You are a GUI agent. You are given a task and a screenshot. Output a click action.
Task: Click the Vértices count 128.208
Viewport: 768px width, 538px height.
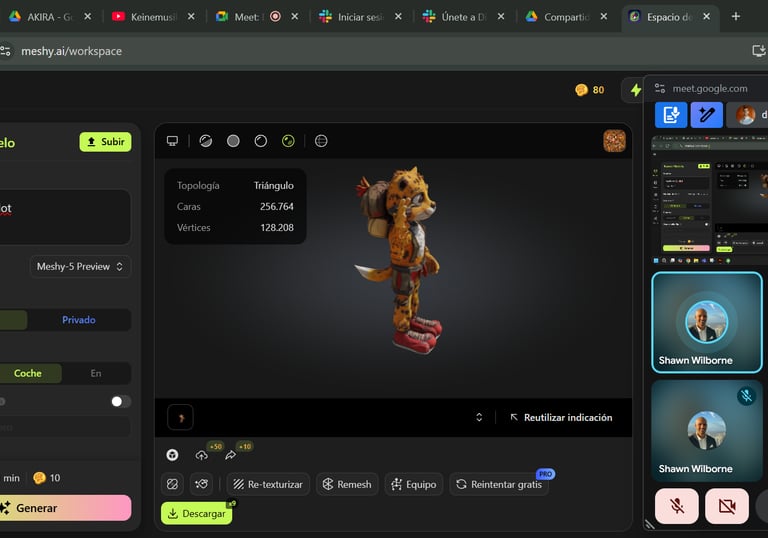tap(277, 228)
